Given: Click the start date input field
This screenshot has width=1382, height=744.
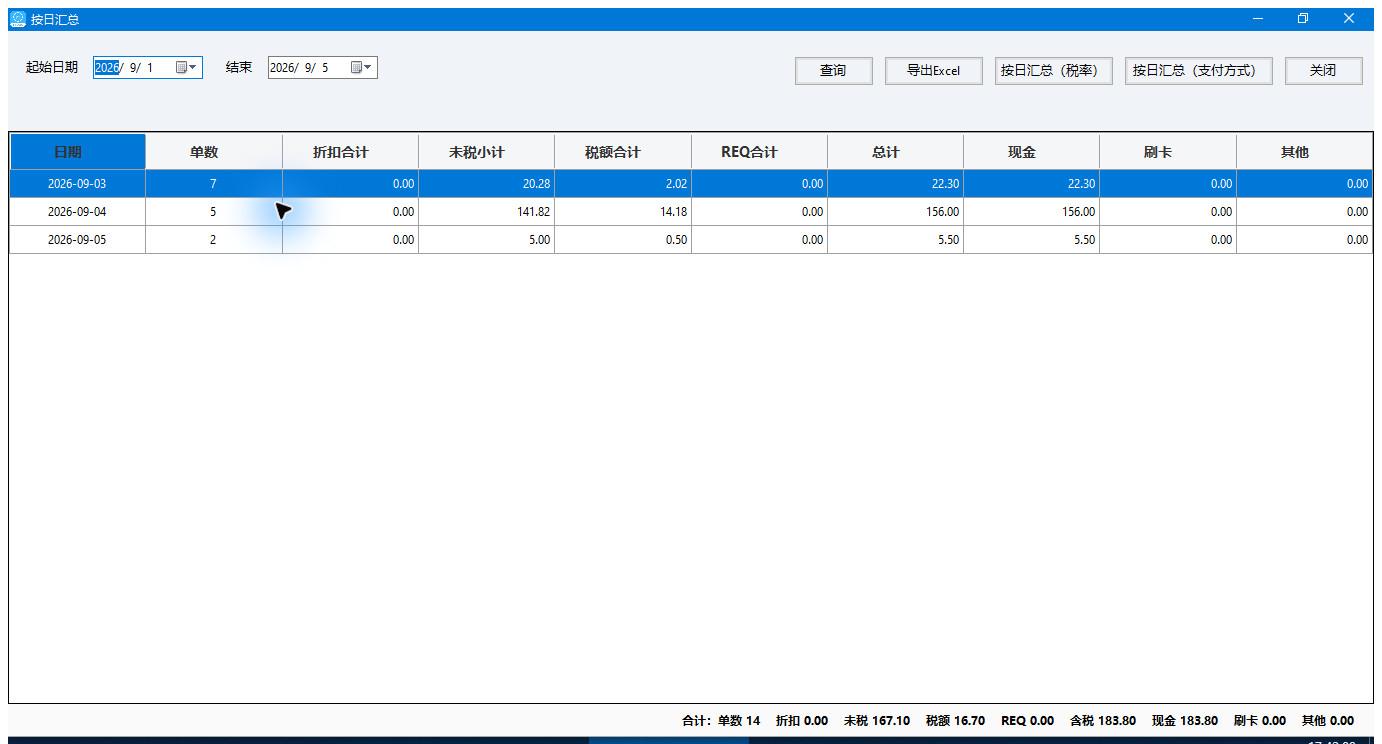Looking at the screenshot, I should coord(148,68).
